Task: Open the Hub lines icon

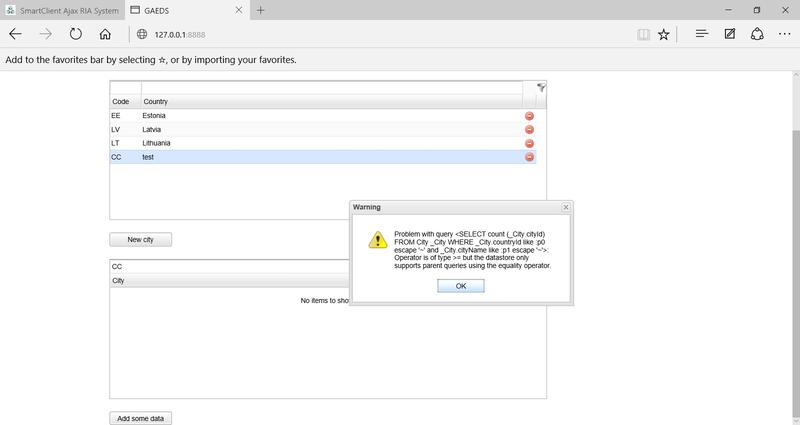Action: coord(702,34)
